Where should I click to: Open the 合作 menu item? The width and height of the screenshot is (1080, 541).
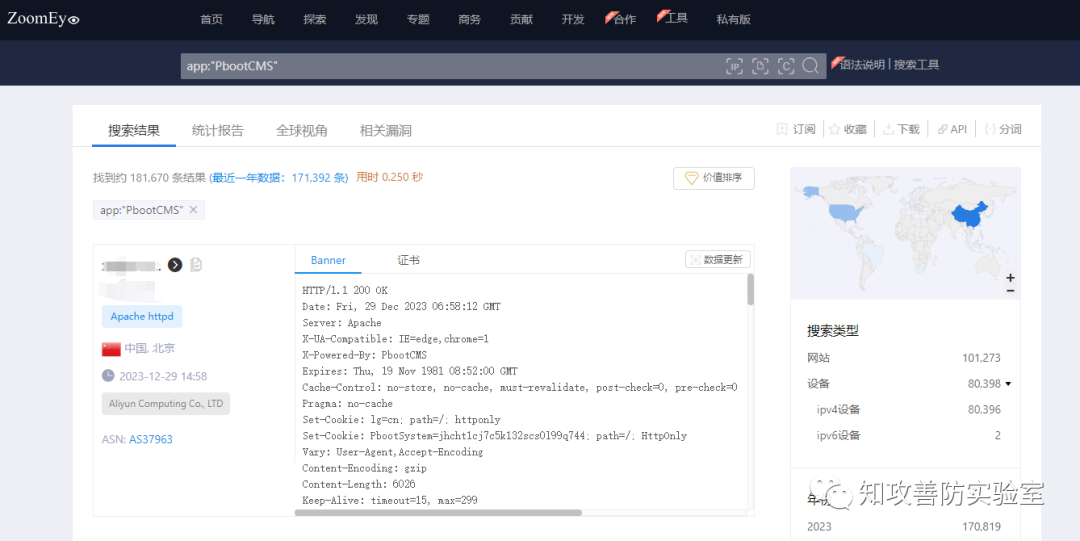point(625,19)
